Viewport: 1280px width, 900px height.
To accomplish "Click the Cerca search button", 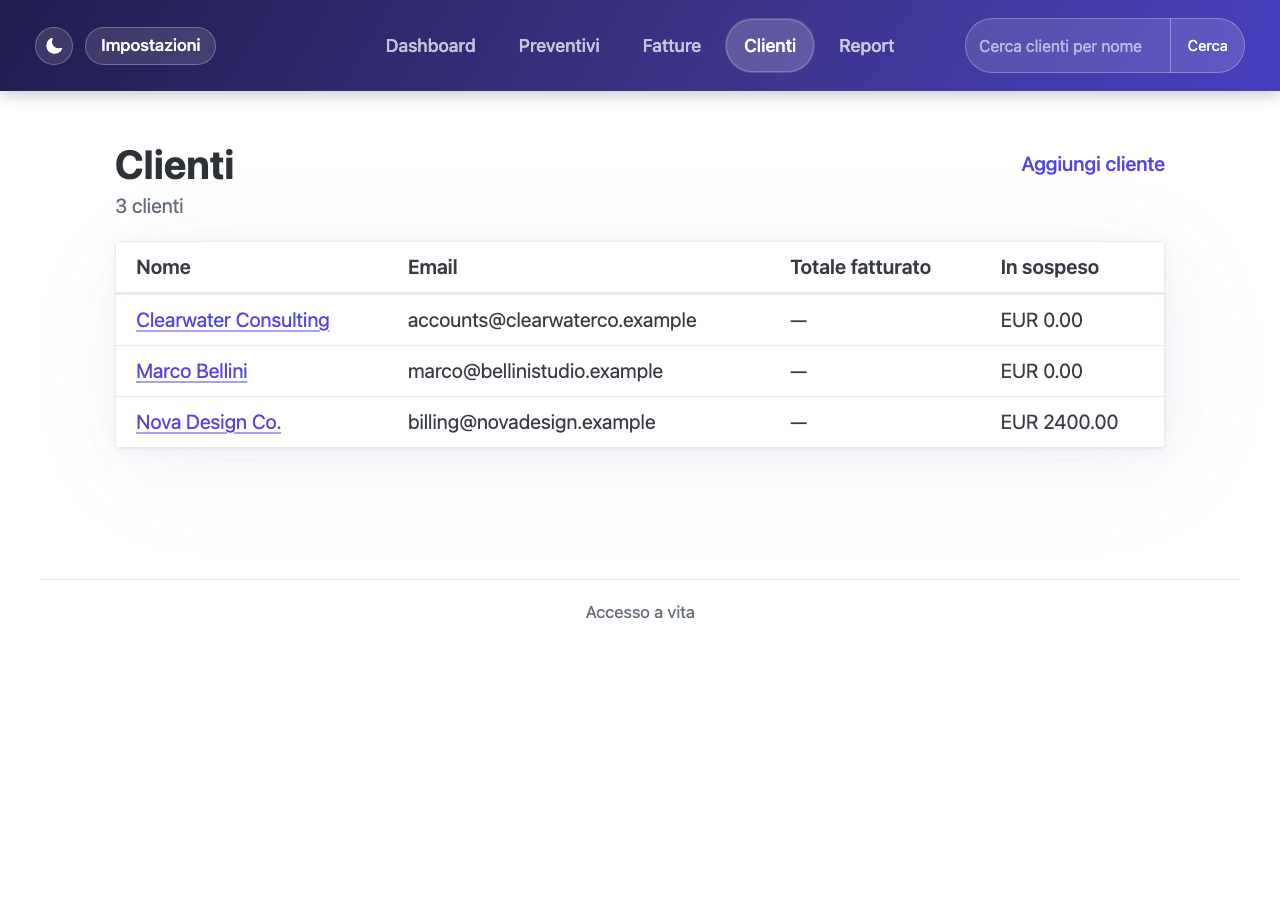I will 1207,46.
